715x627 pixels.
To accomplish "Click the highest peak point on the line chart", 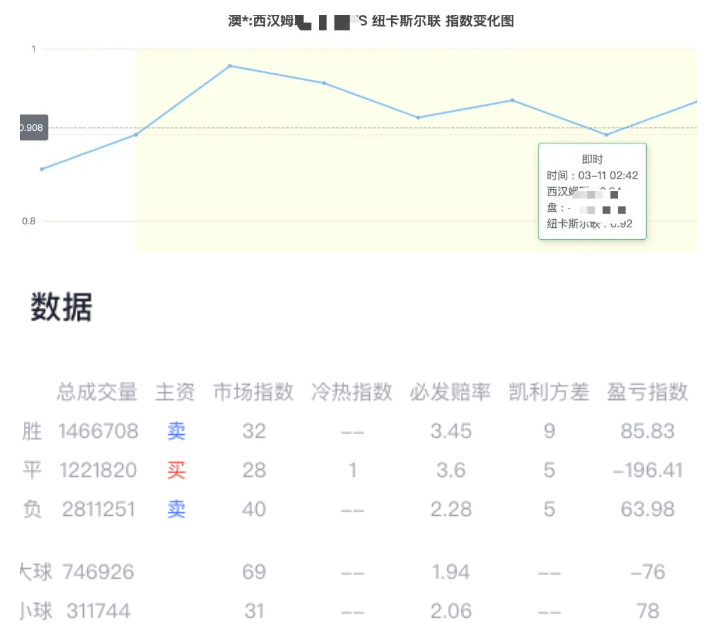I will (x=230, y=66).
